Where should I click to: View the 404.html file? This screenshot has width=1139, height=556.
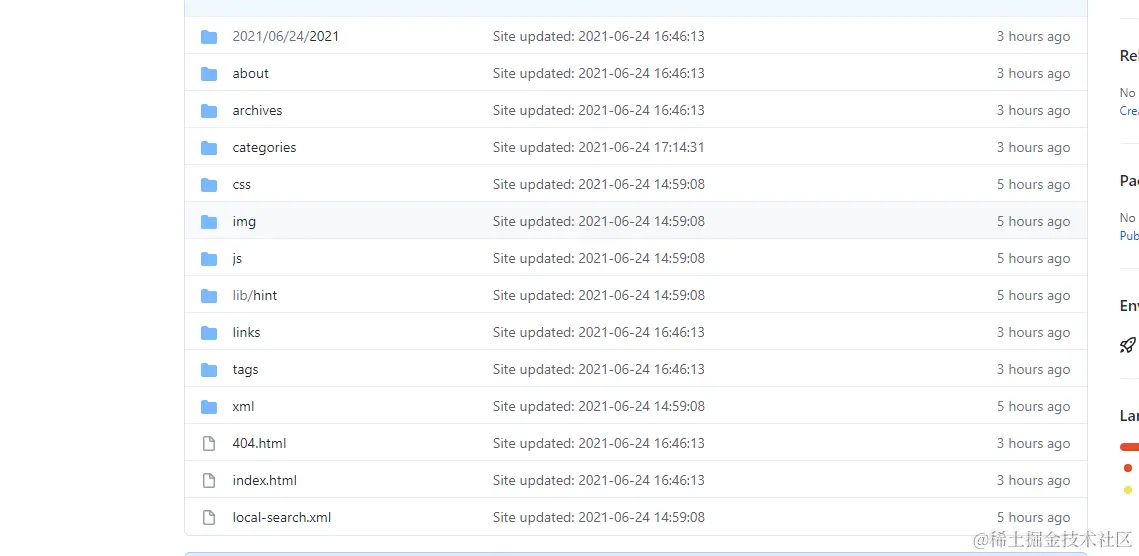259,443
